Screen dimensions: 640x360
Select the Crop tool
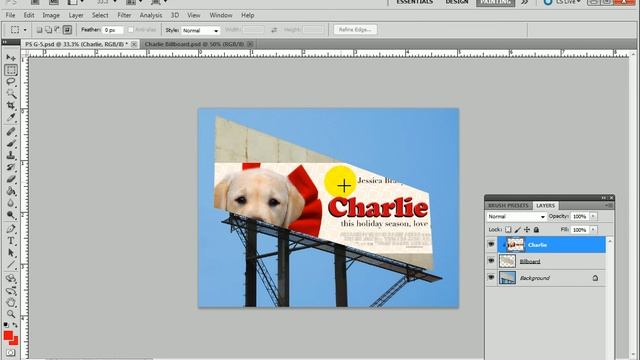11,106
